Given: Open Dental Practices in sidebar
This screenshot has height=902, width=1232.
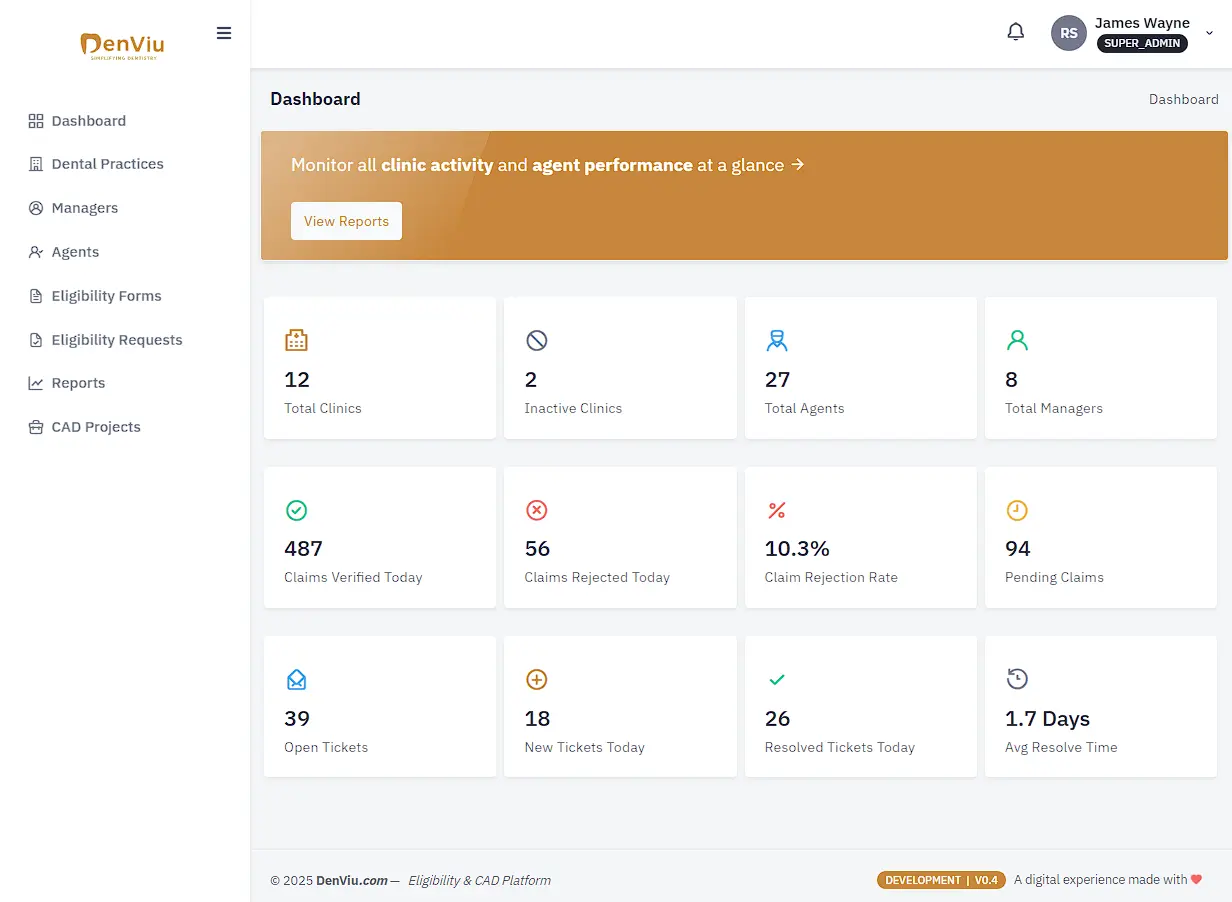Looking at the screenshot, I should [x=107, y=164].
